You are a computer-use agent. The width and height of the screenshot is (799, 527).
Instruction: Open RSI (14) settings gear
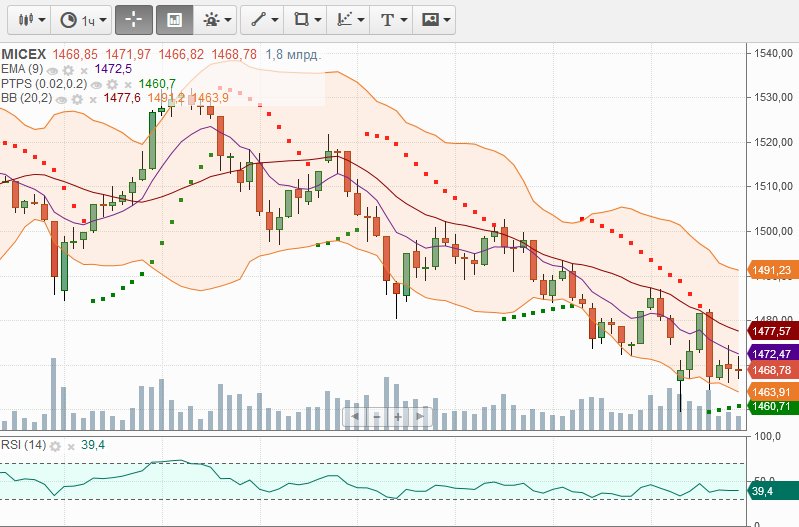pos(56,445)
